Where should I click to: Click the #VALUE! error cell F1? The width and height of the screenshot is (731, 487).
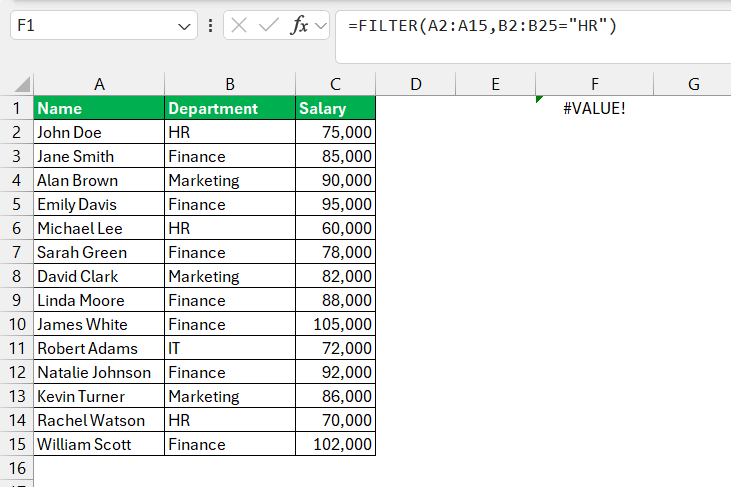point(594,108)
